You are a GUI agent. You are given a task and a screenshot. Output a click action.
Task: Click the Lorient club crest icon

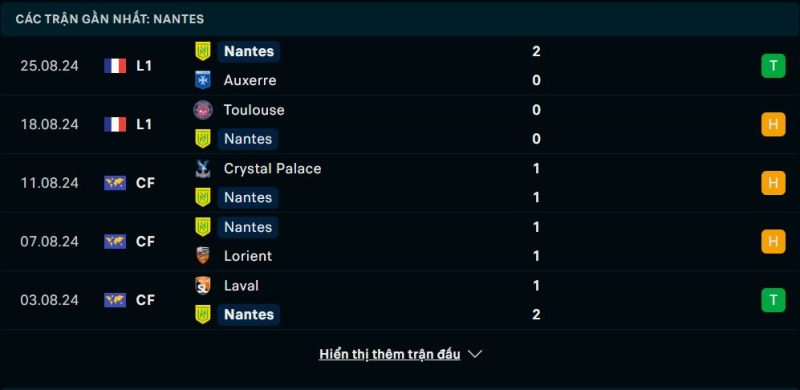[x=203, y=256]
